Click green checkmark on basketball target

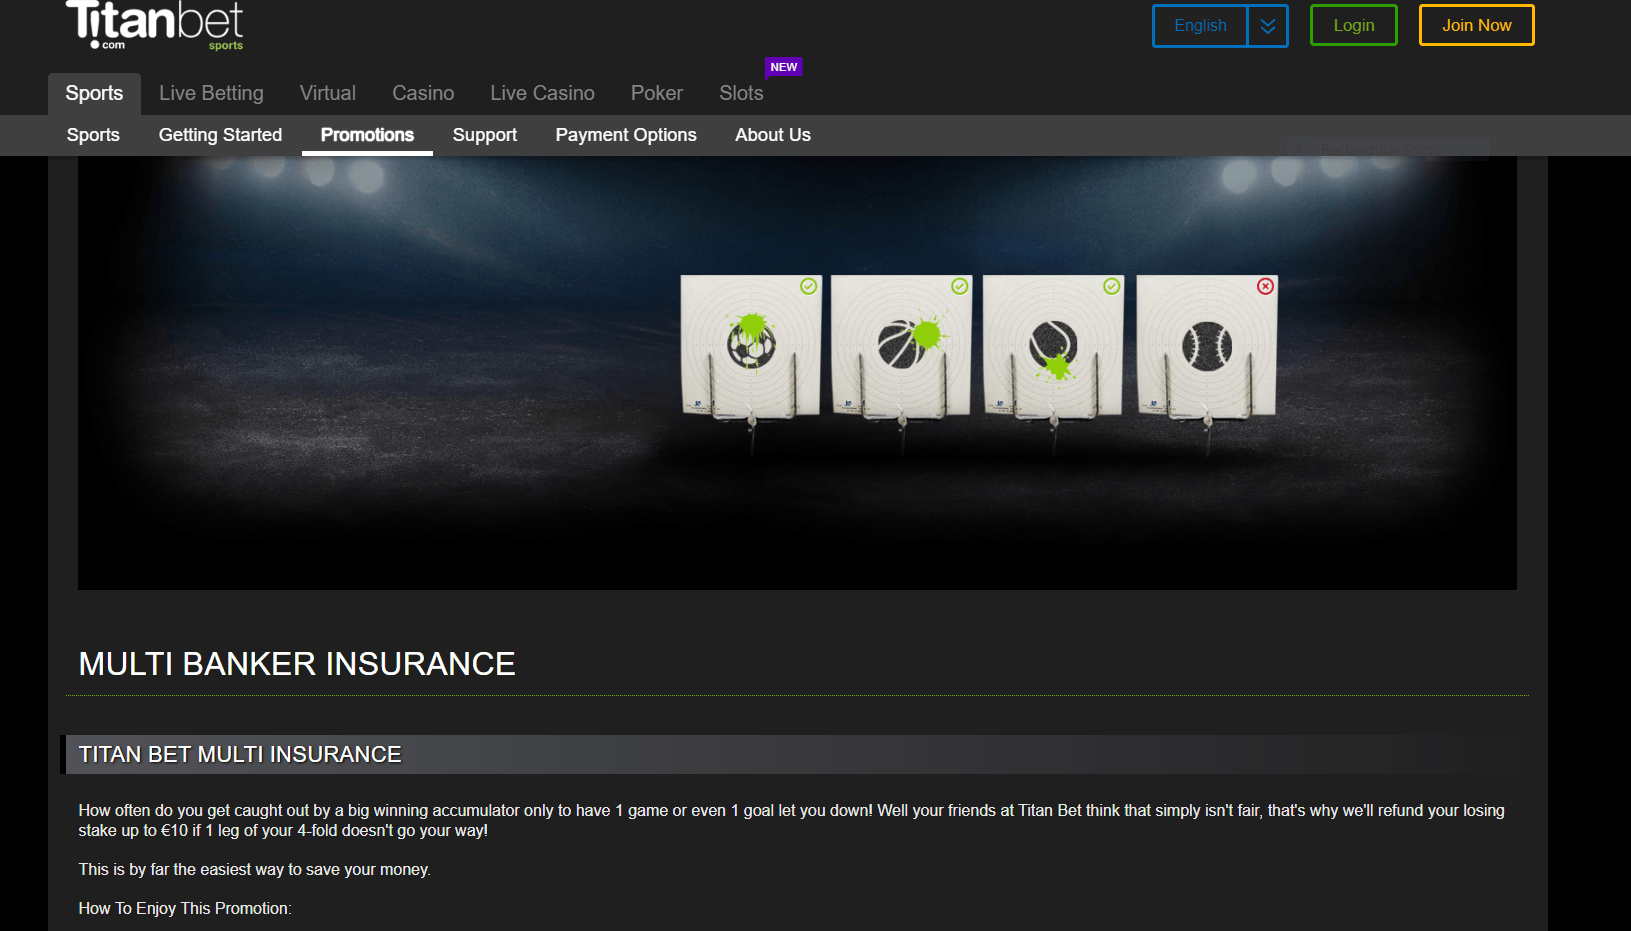point(960,287)
